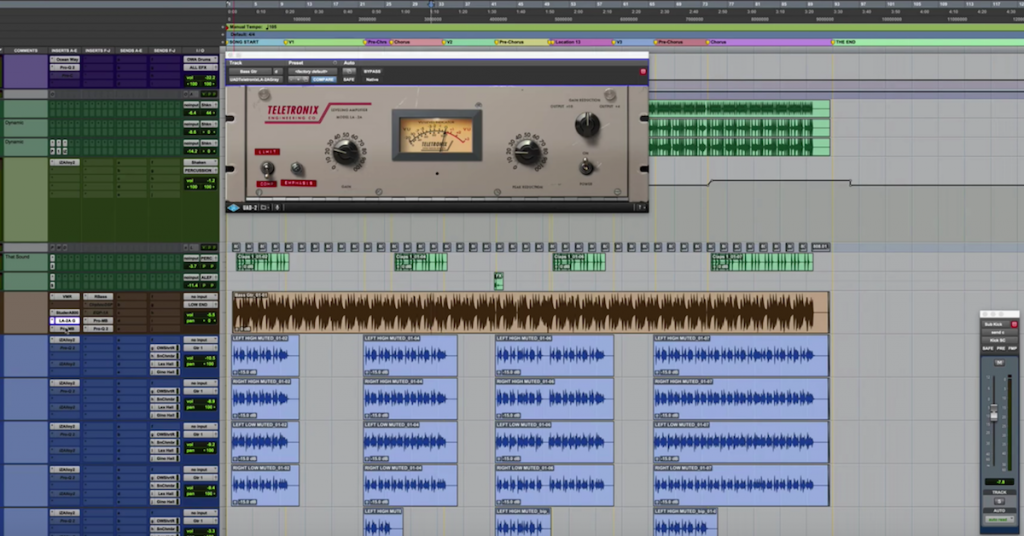Rotate the meter select knob for gain reduction/output
Viewport: 1024px width, 536px height.
click(x=587, y=124)
